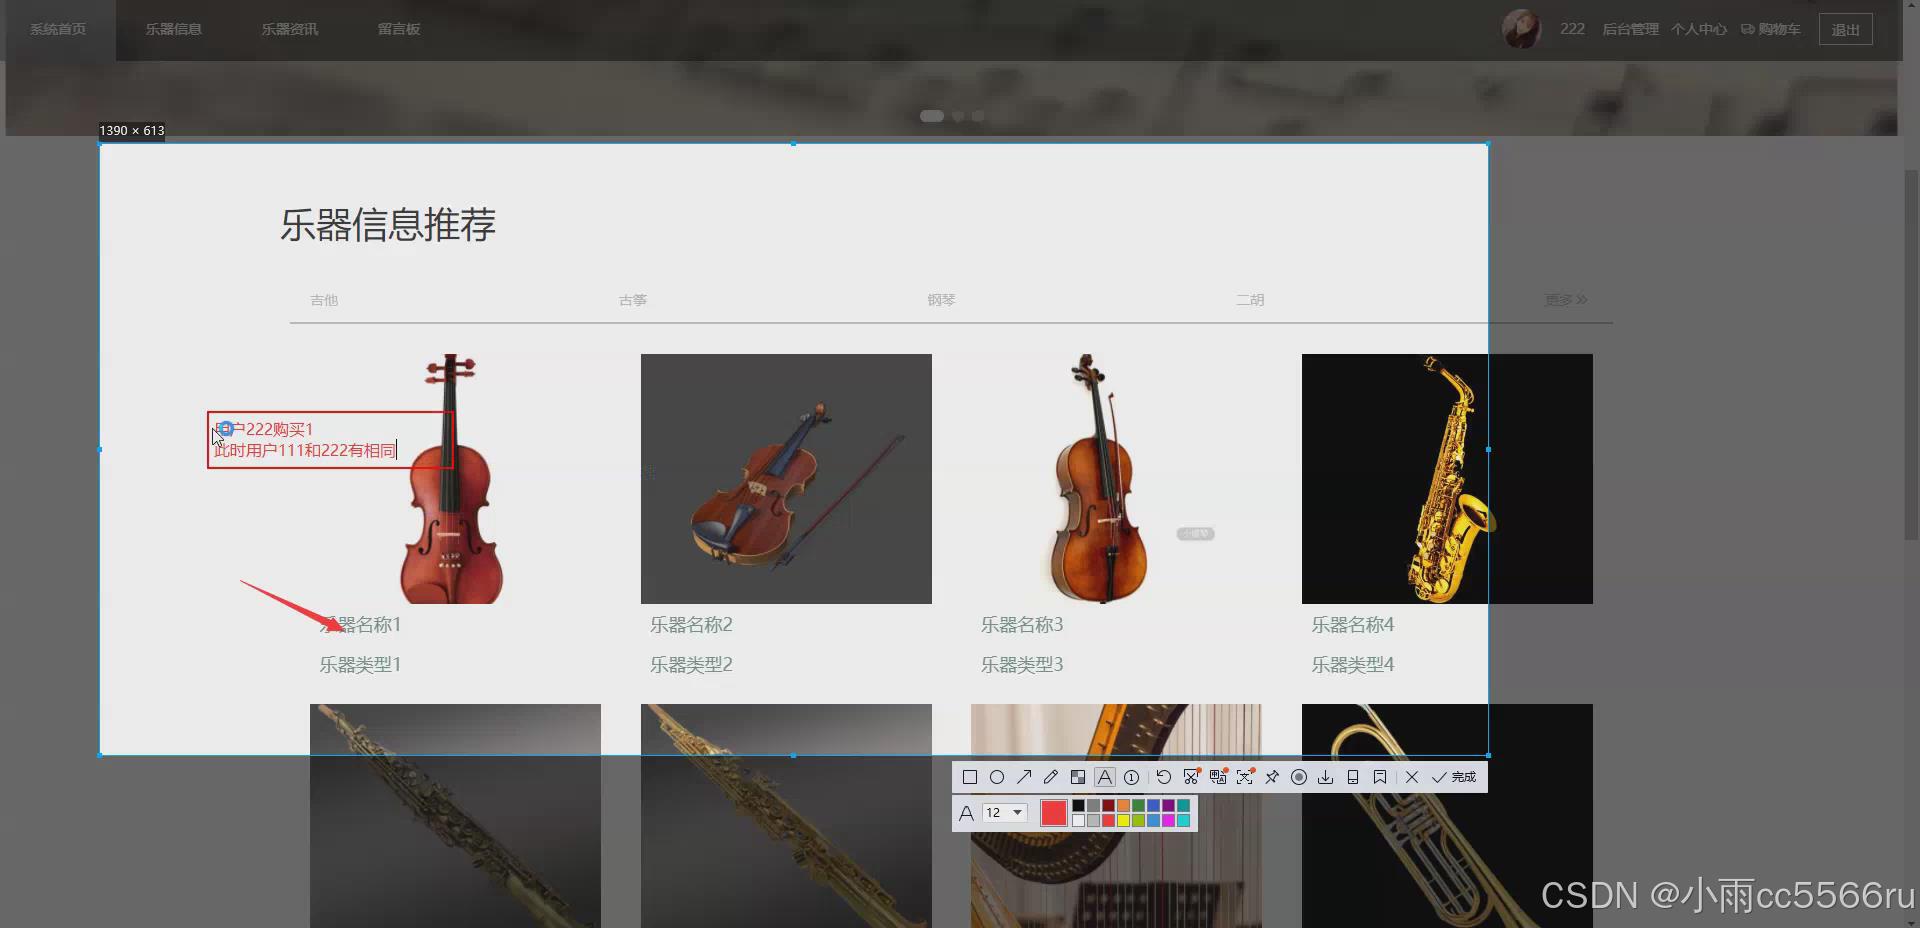Select the ellipse annotation tool
This screenshot has height=928, width=1920.
point(997,777)
